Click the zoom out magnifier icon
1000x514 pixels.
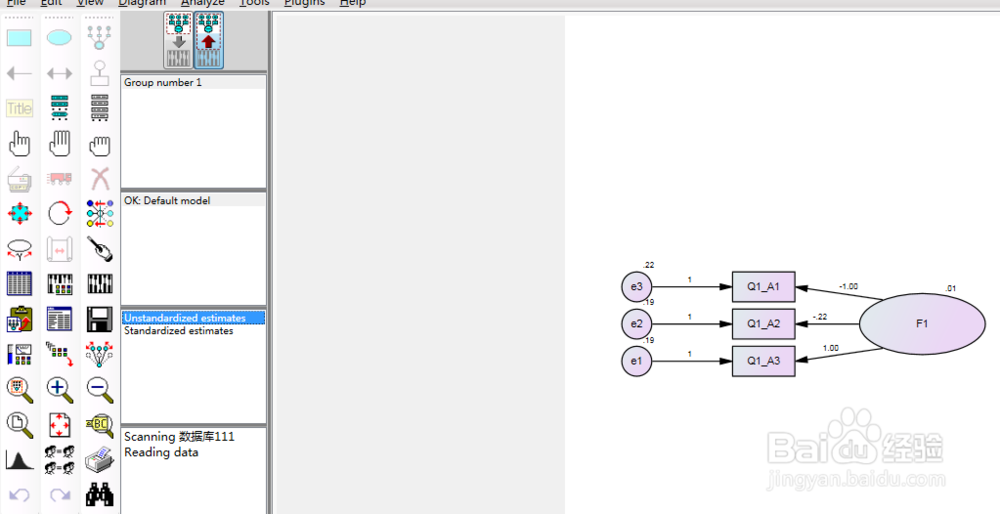[x=99, y=389]
